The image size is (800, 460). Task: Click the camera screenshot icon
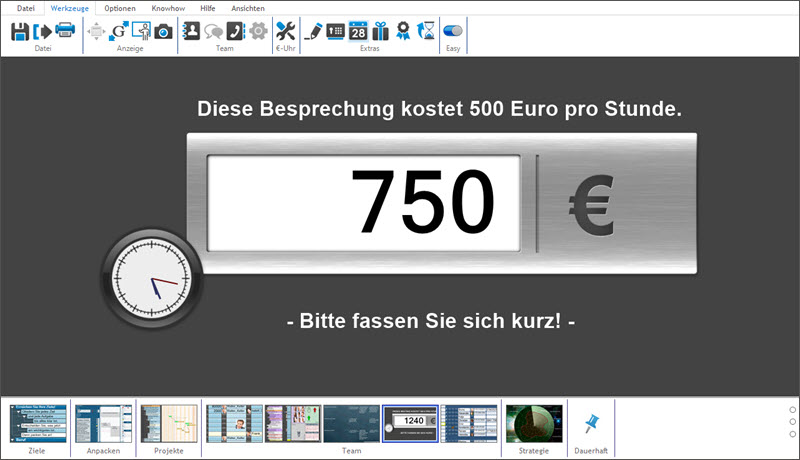pos(163,31)
